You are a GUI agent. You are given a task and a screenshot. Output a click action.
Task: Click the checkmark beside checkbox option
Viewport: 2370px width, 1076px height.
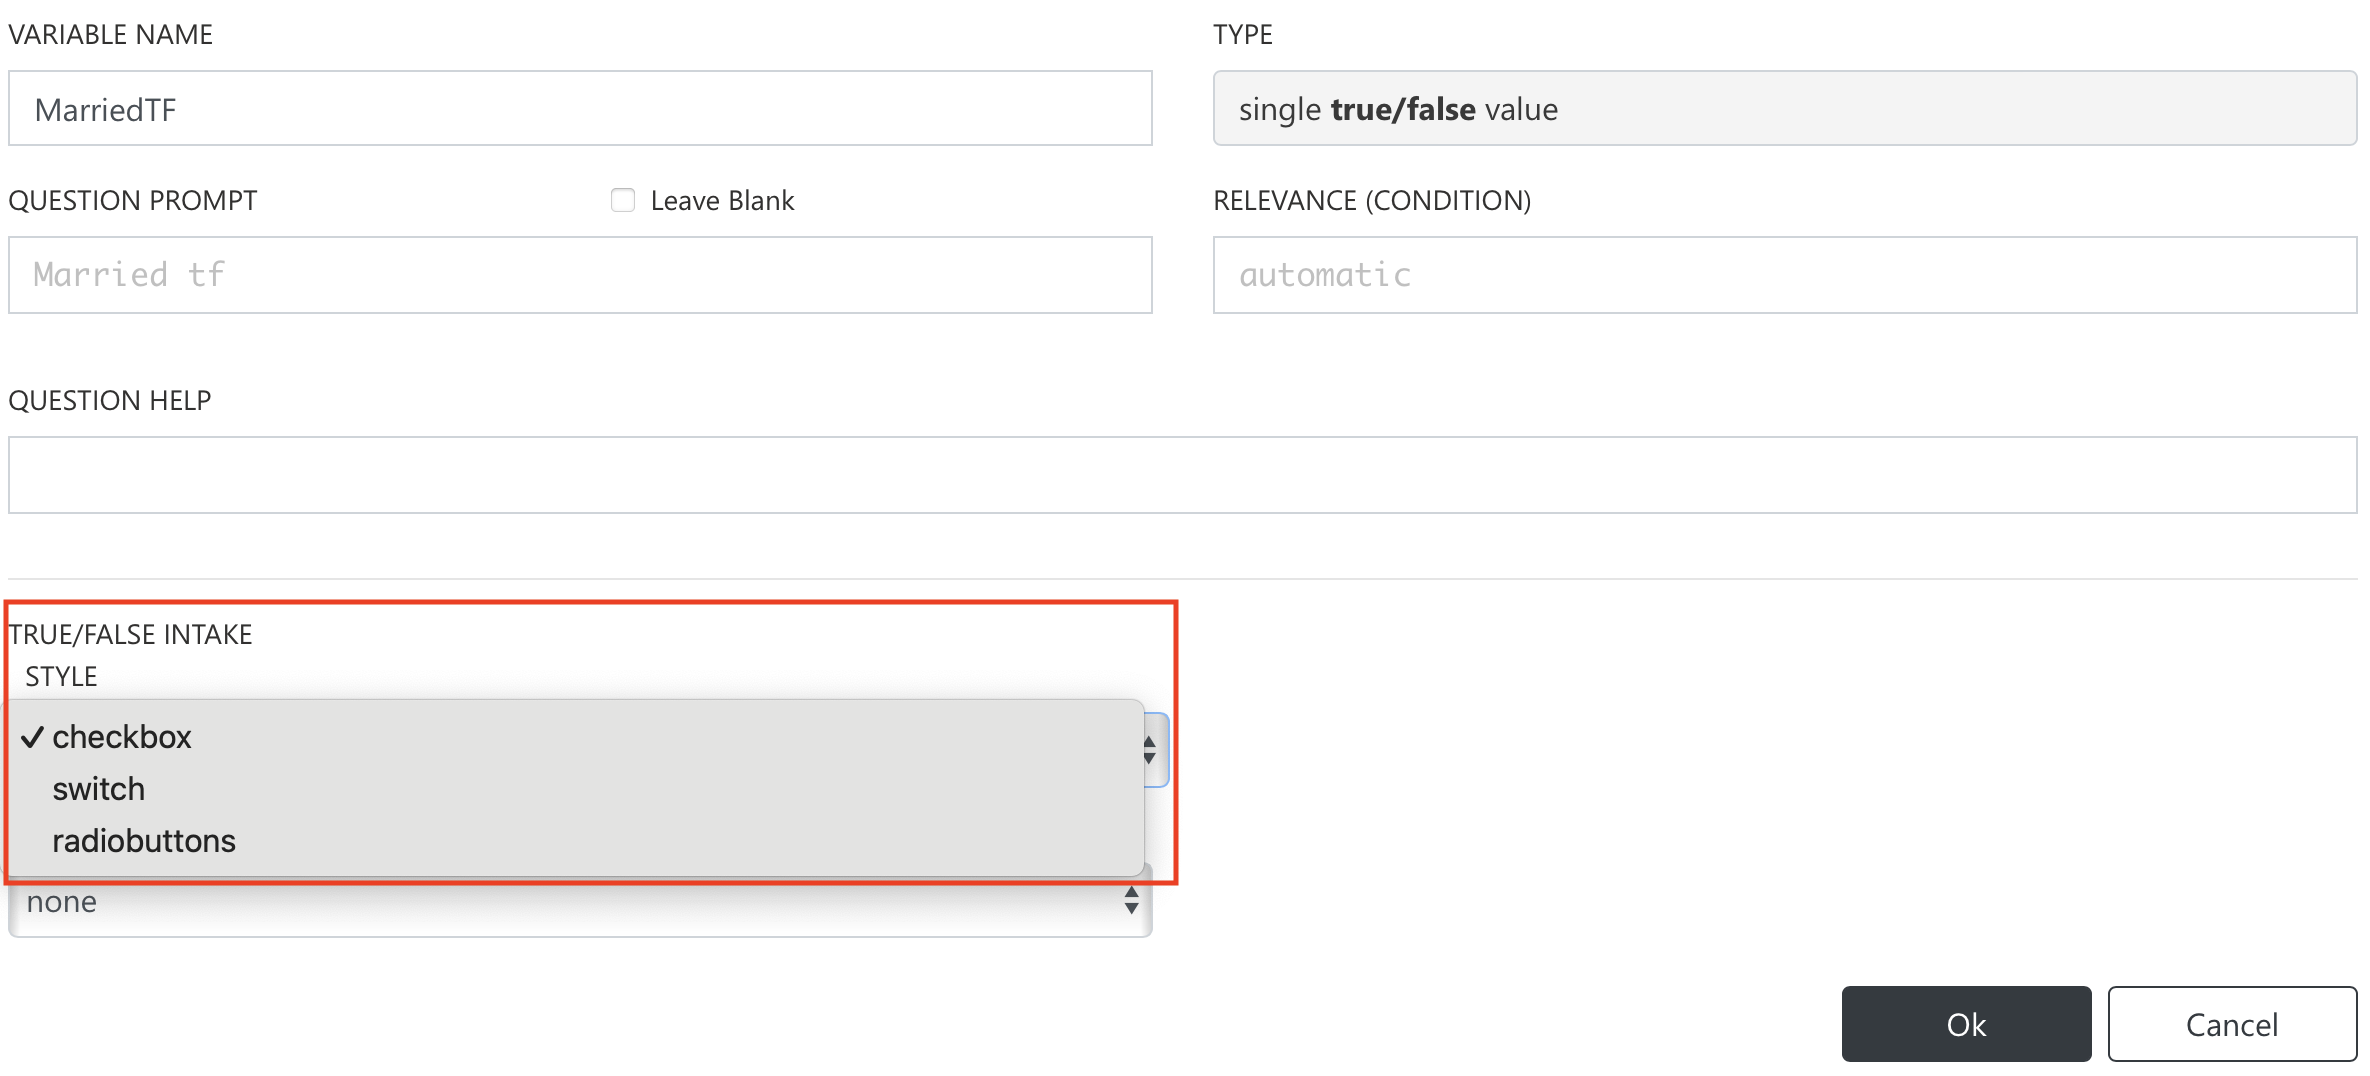[x=32, y=737]
